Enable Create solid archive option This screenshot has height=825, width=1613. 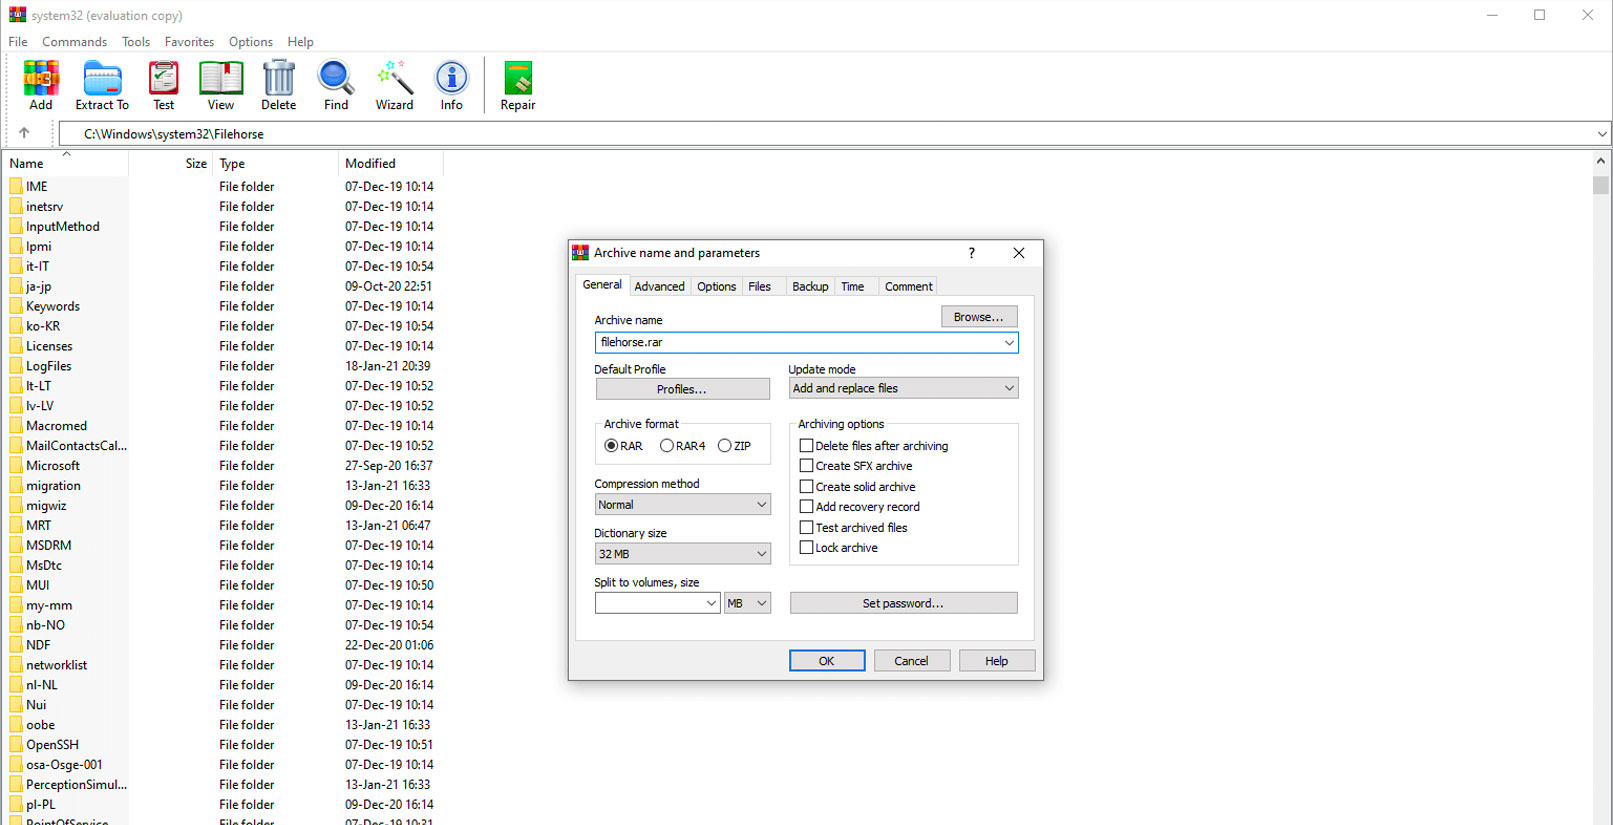[806, 487]
